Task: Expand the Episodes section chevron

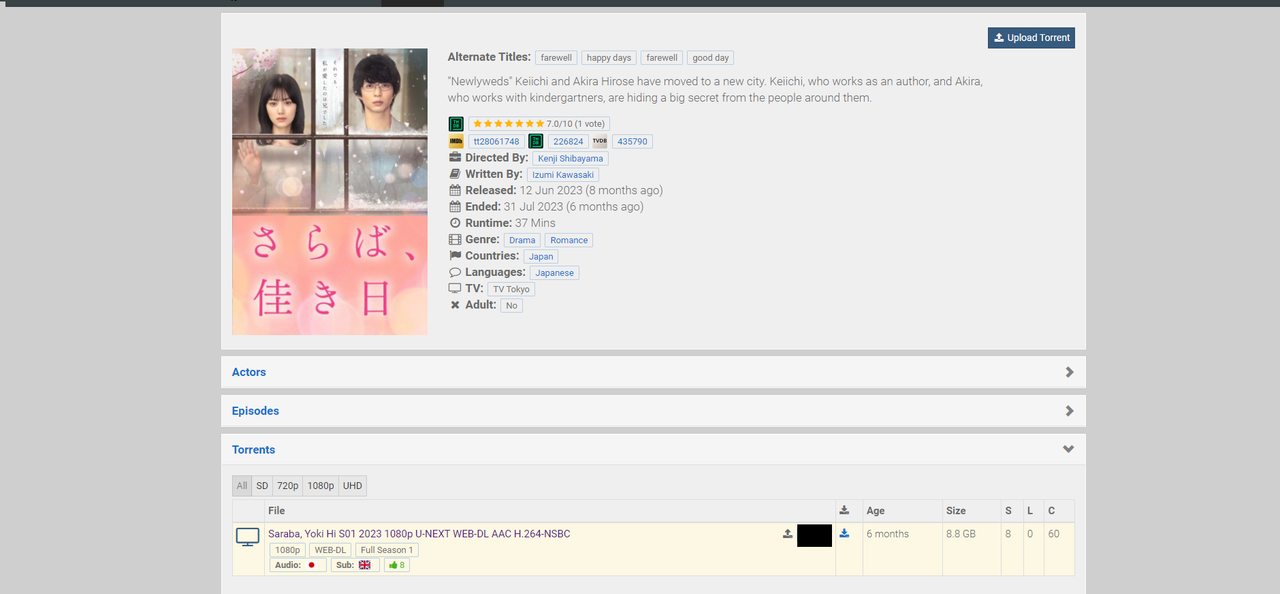Action: (1069, 411)
